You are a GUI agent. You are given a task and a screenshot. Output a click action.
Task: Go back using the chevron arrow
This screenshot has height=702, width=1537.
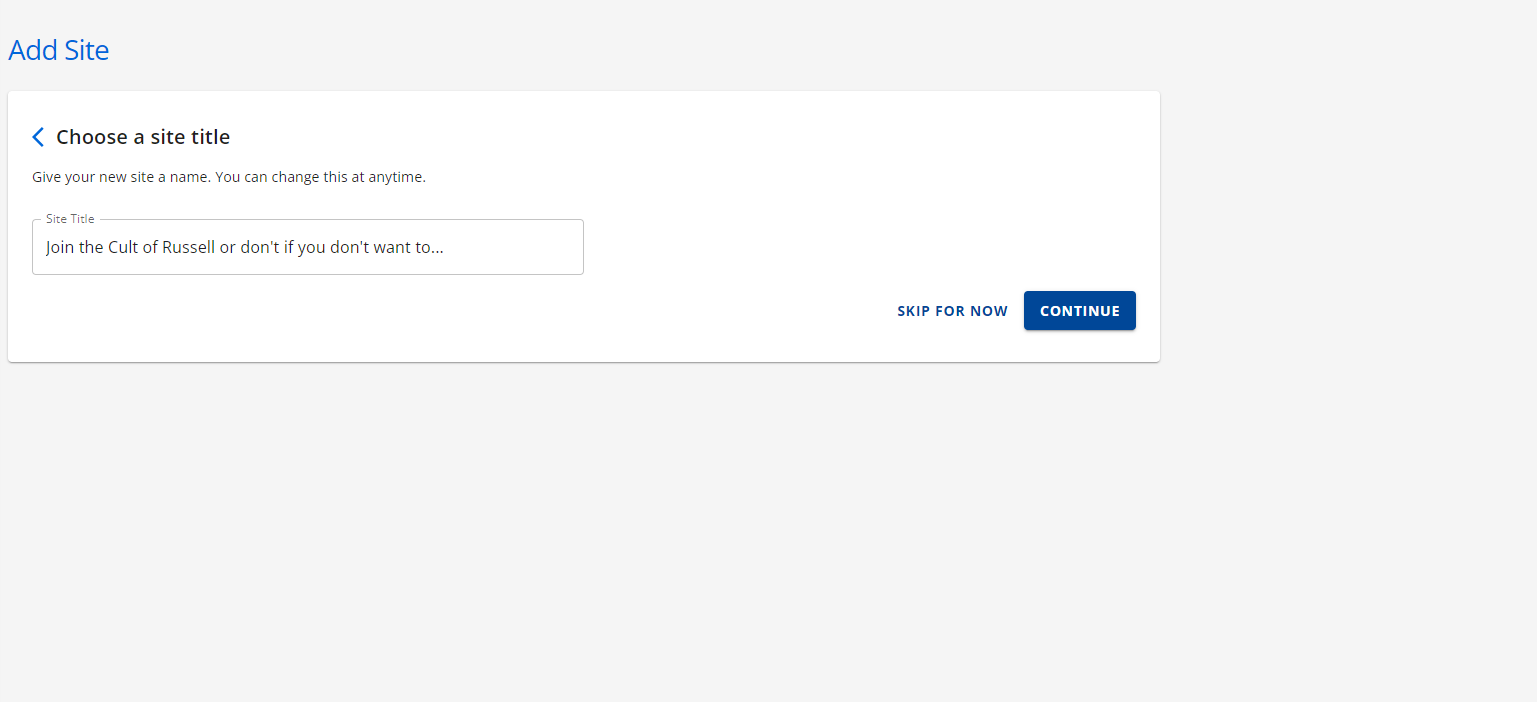38,137
